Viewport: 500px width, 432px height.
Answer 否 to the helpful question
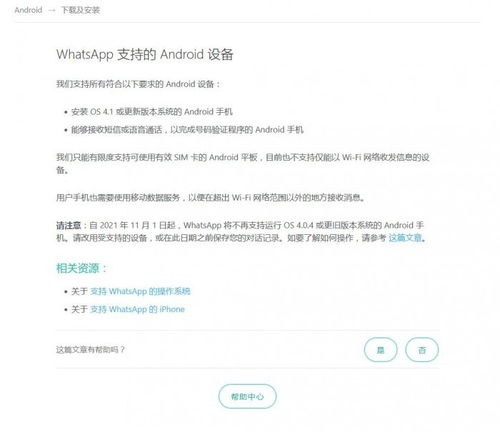pyautogui.click(x=422, y=350)
